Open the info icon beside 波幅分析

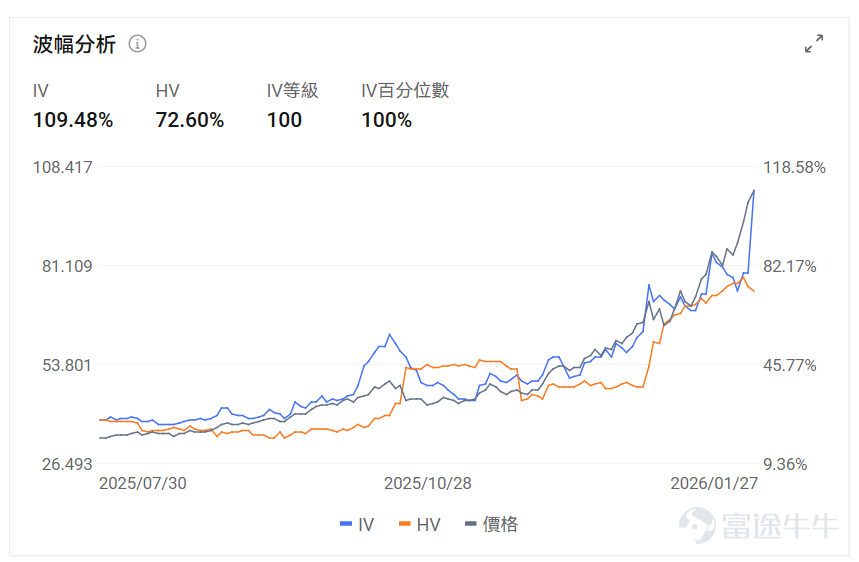138,43
